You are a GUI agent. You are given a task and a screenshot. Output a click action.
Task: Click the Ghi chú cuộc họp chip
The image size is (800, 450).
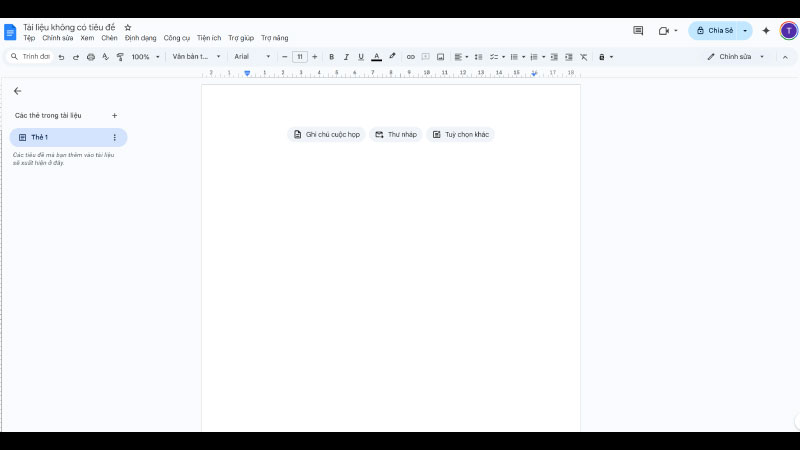(326, 134)
